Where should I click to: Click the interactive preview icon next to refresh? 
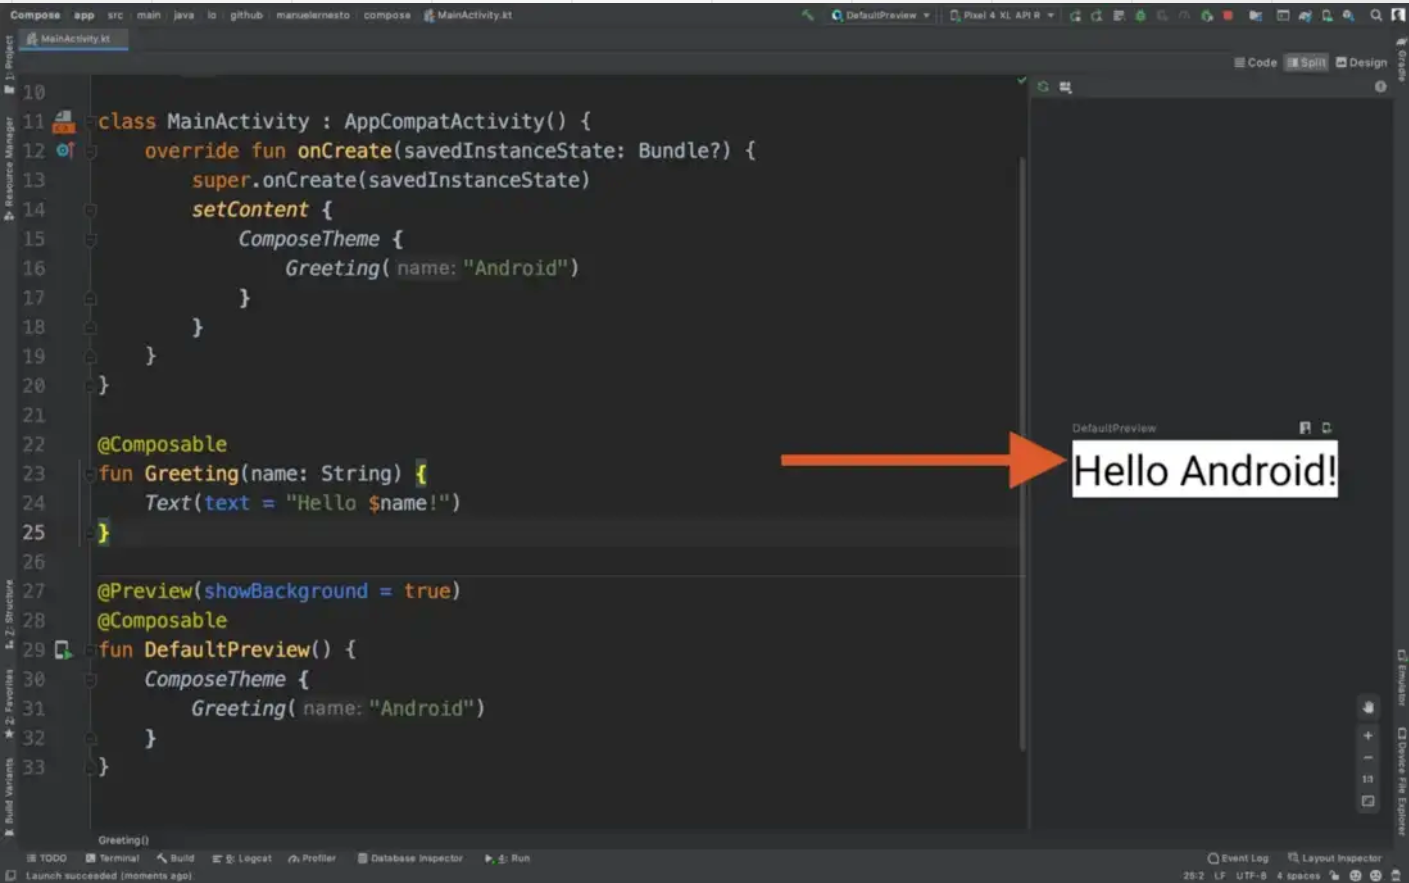coord(1065,87)
